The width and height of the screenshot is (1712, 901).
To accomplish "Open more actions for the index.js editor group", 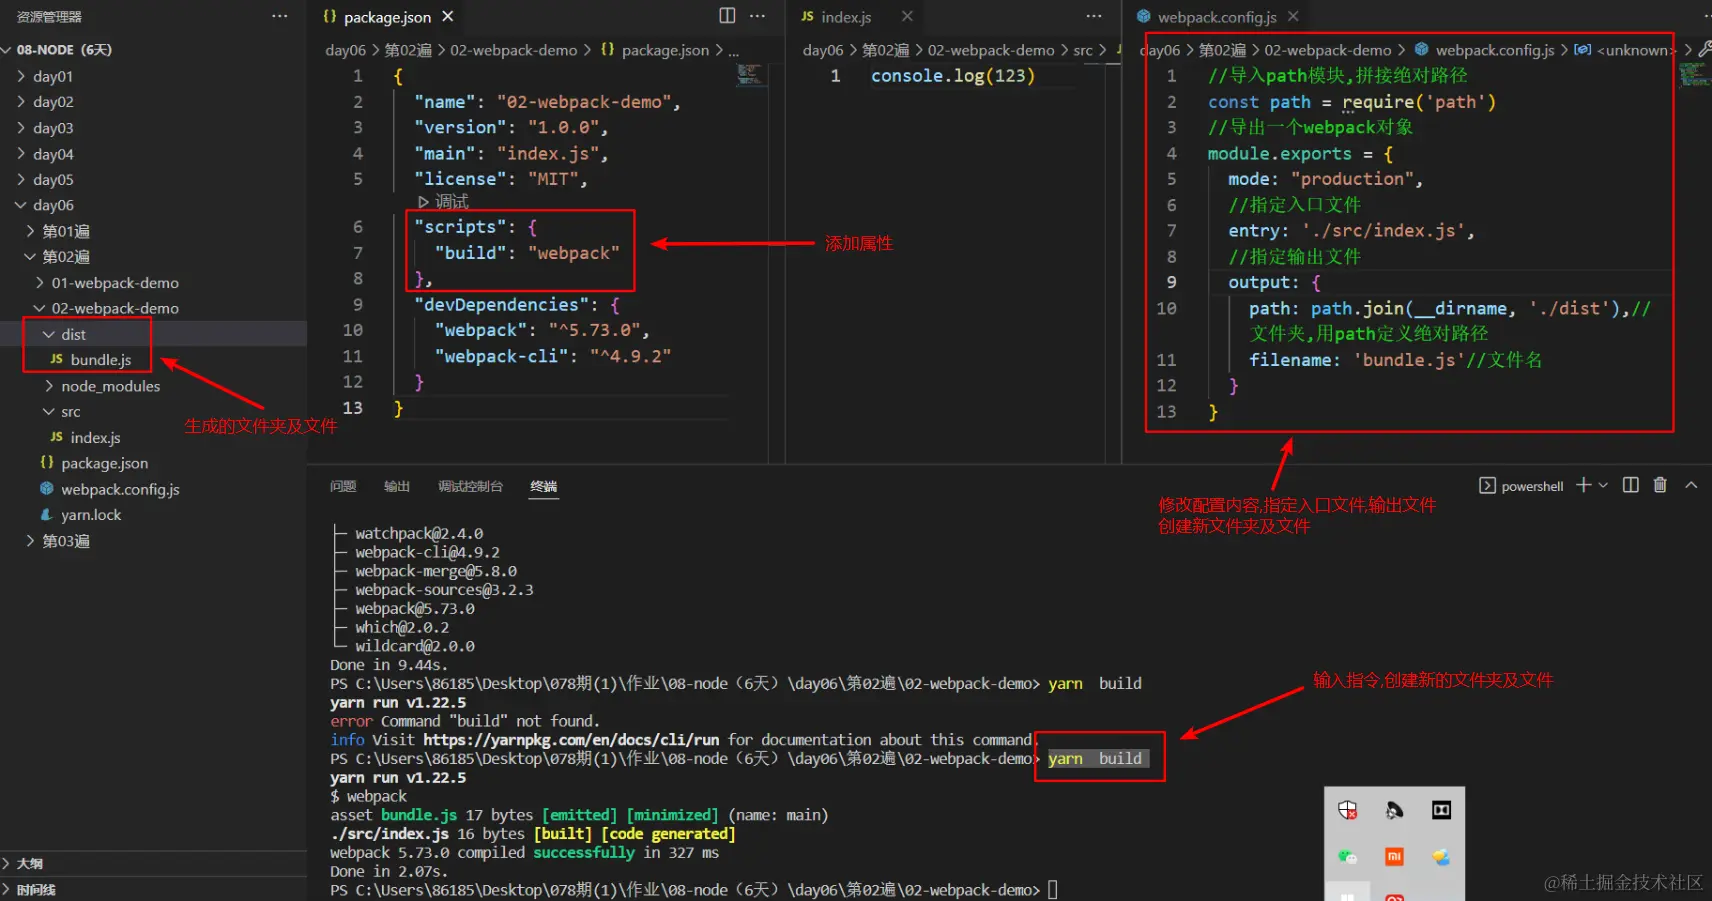I will (x=1094, y=16).
